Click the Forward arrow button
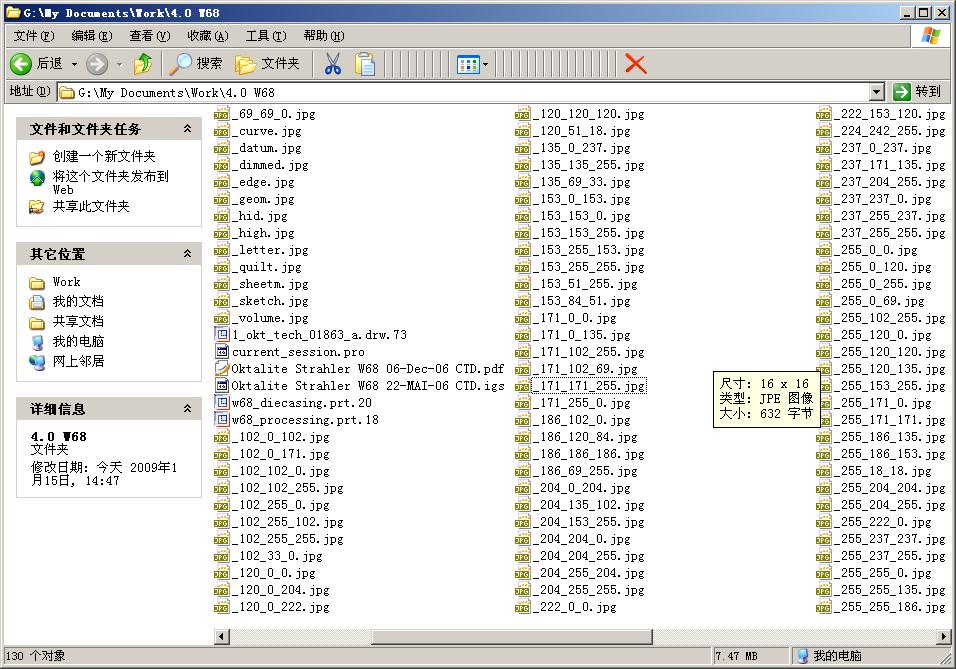Viewport: 956px width, 669px height. [x=96, y=63]
